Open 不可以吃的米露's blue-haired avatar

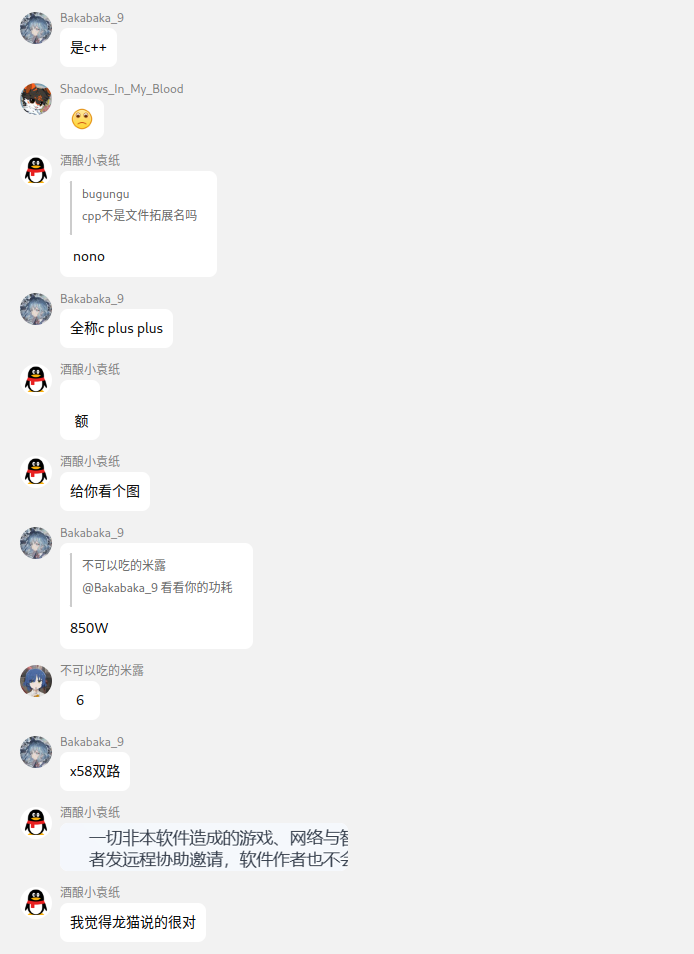click(x=36, y=681)
